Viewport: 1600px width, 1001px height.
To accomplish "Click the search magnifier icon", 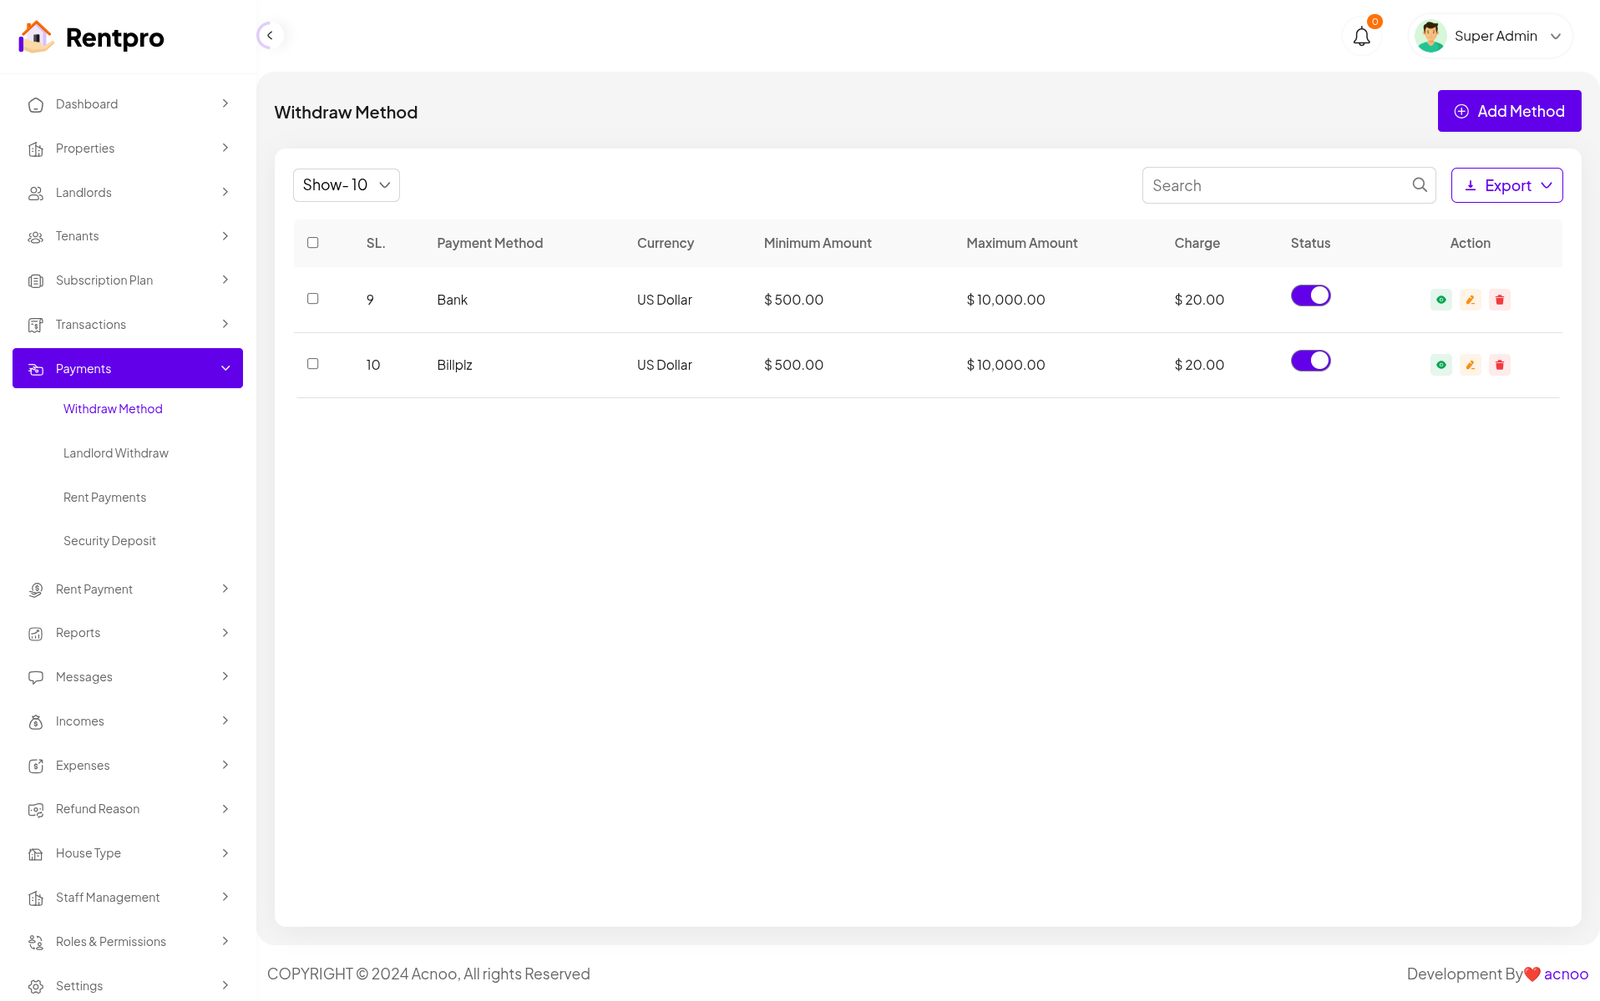I will 1419,185.
